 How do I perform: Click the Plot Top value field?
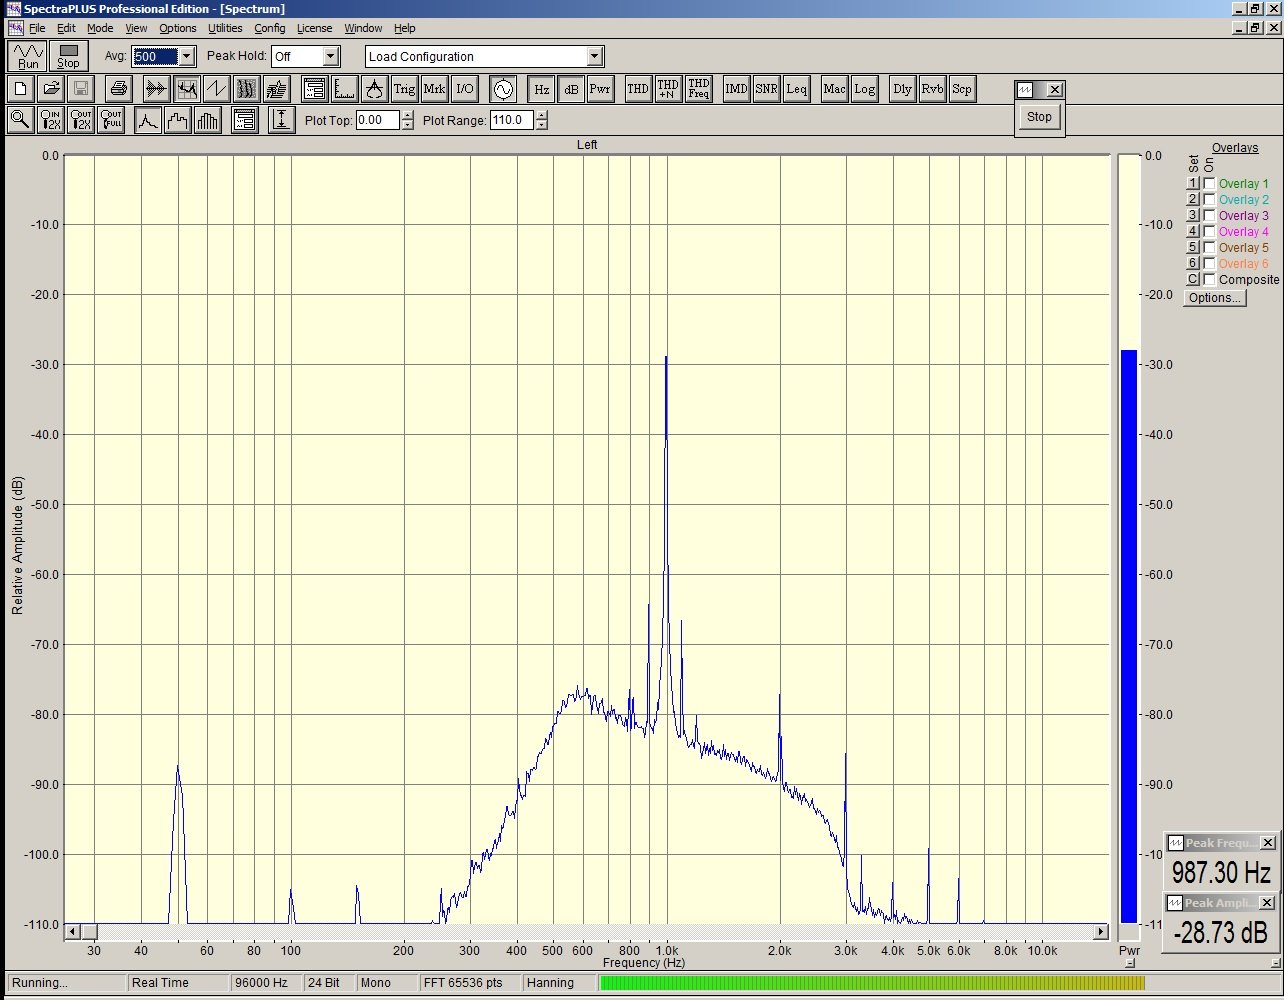tap(378, 120)
